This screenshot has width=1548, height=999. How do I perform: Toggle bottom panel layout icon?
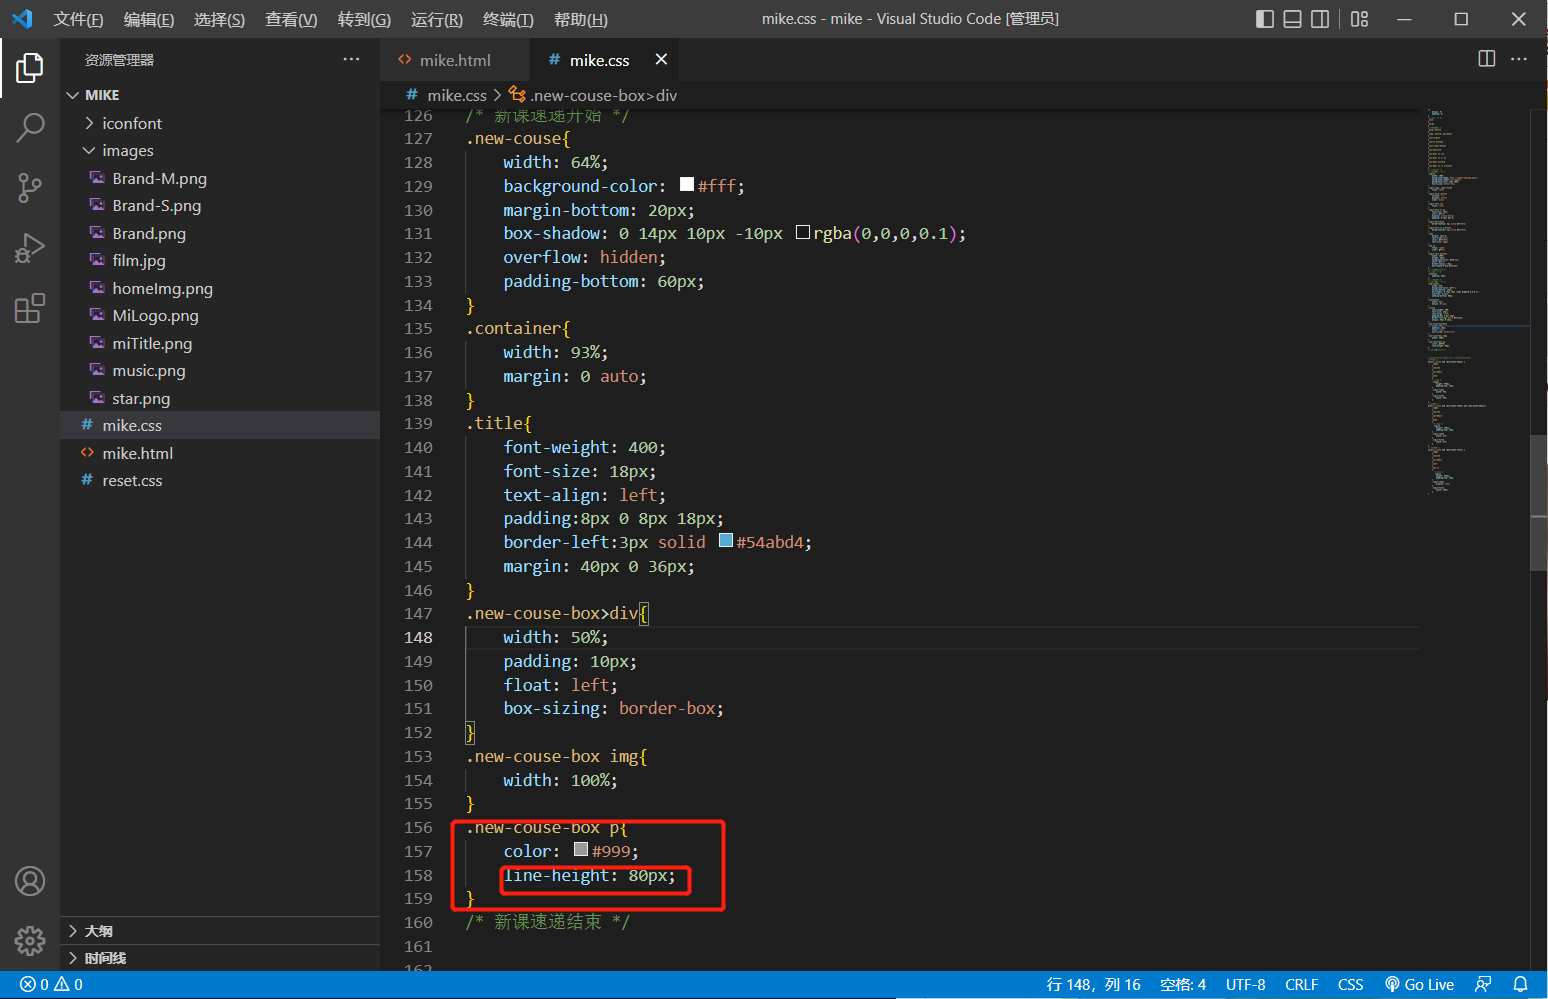click(x=1292, y=19)
